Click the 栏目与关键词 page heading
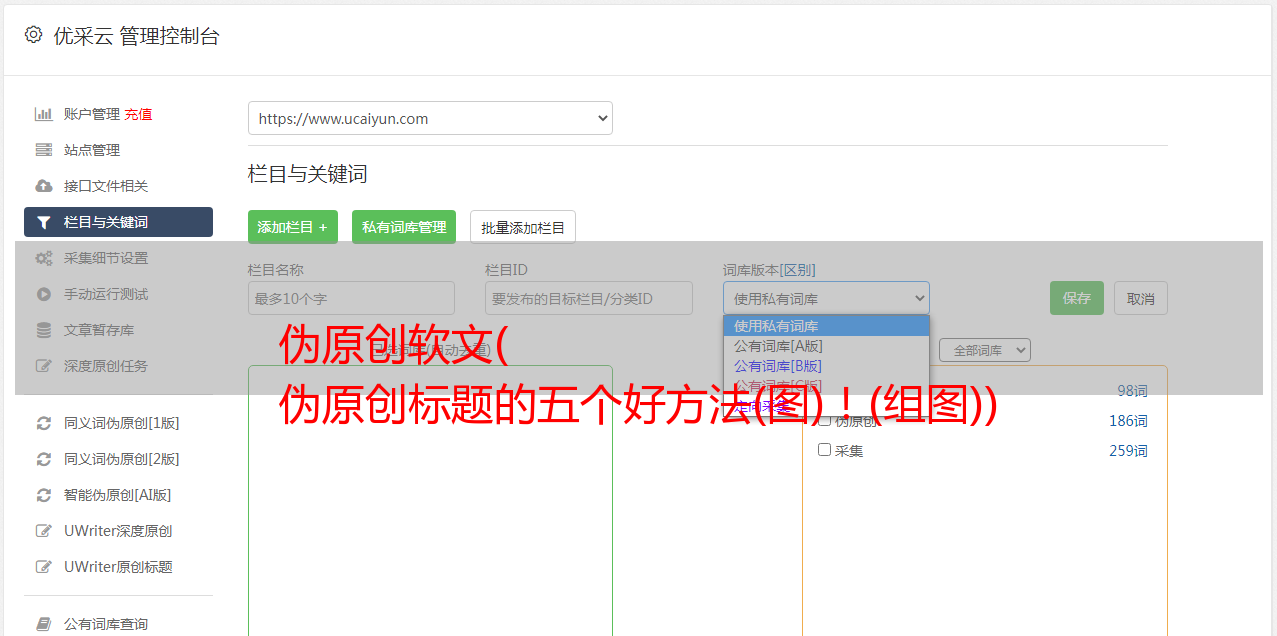Image resolution: width=1277 pixels, height=636 pixels. click(x=308, y=174)
